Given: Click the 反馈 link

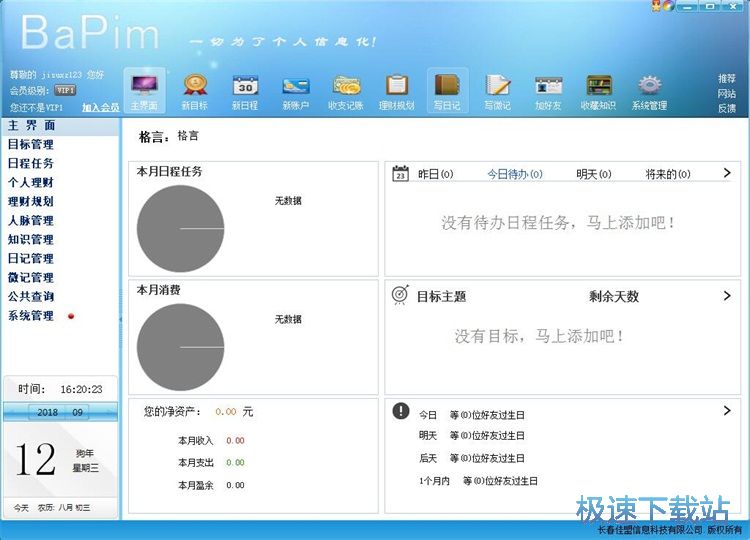Looking at the screenshot, I should (727, 109).
